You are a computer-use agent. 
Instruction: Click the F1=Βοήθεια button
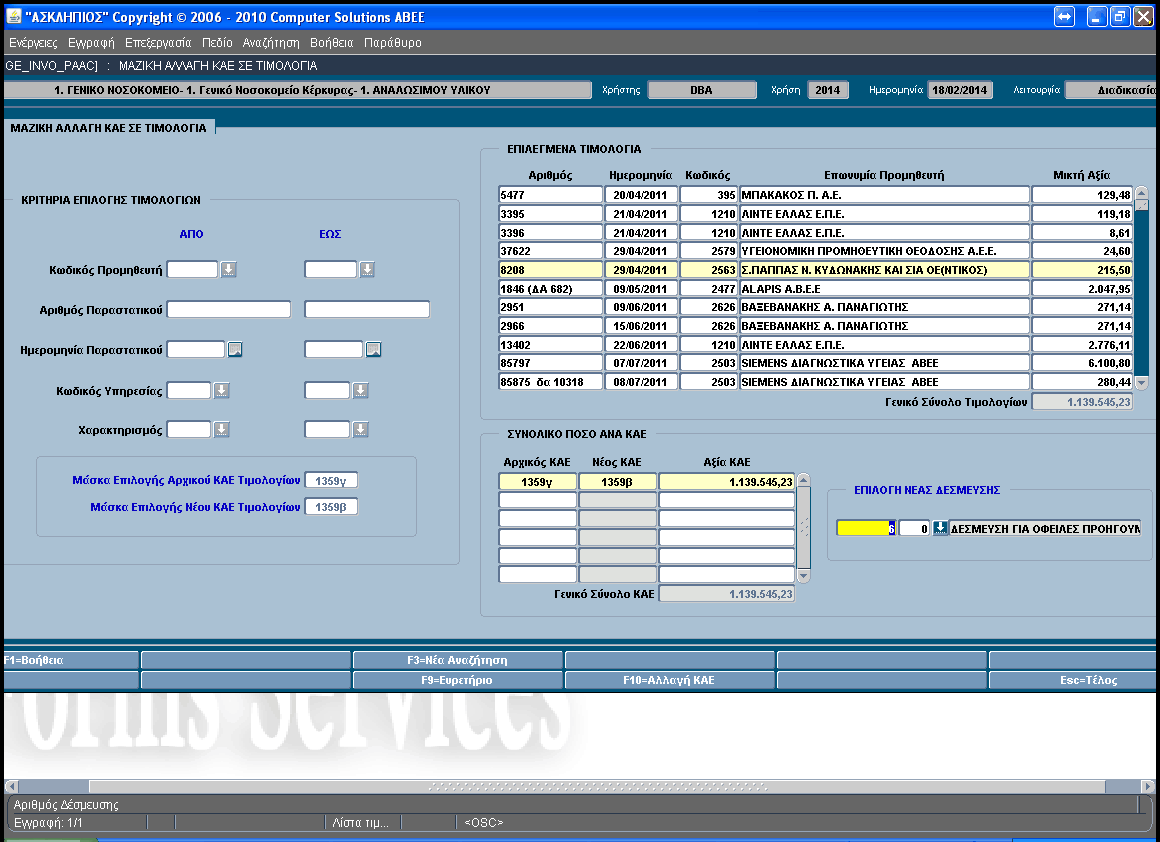pyautogui.click(x=70, y=660)
